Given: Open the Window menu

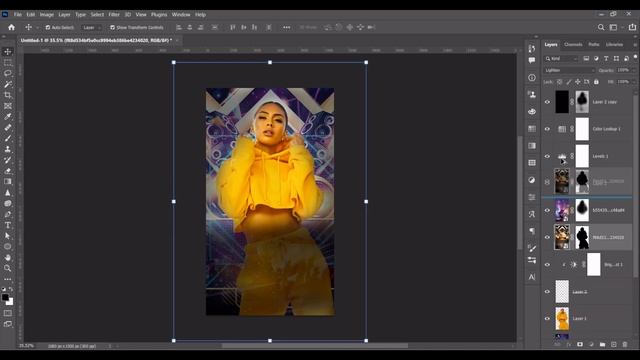Looking at the screenshot, I should 181,15.
